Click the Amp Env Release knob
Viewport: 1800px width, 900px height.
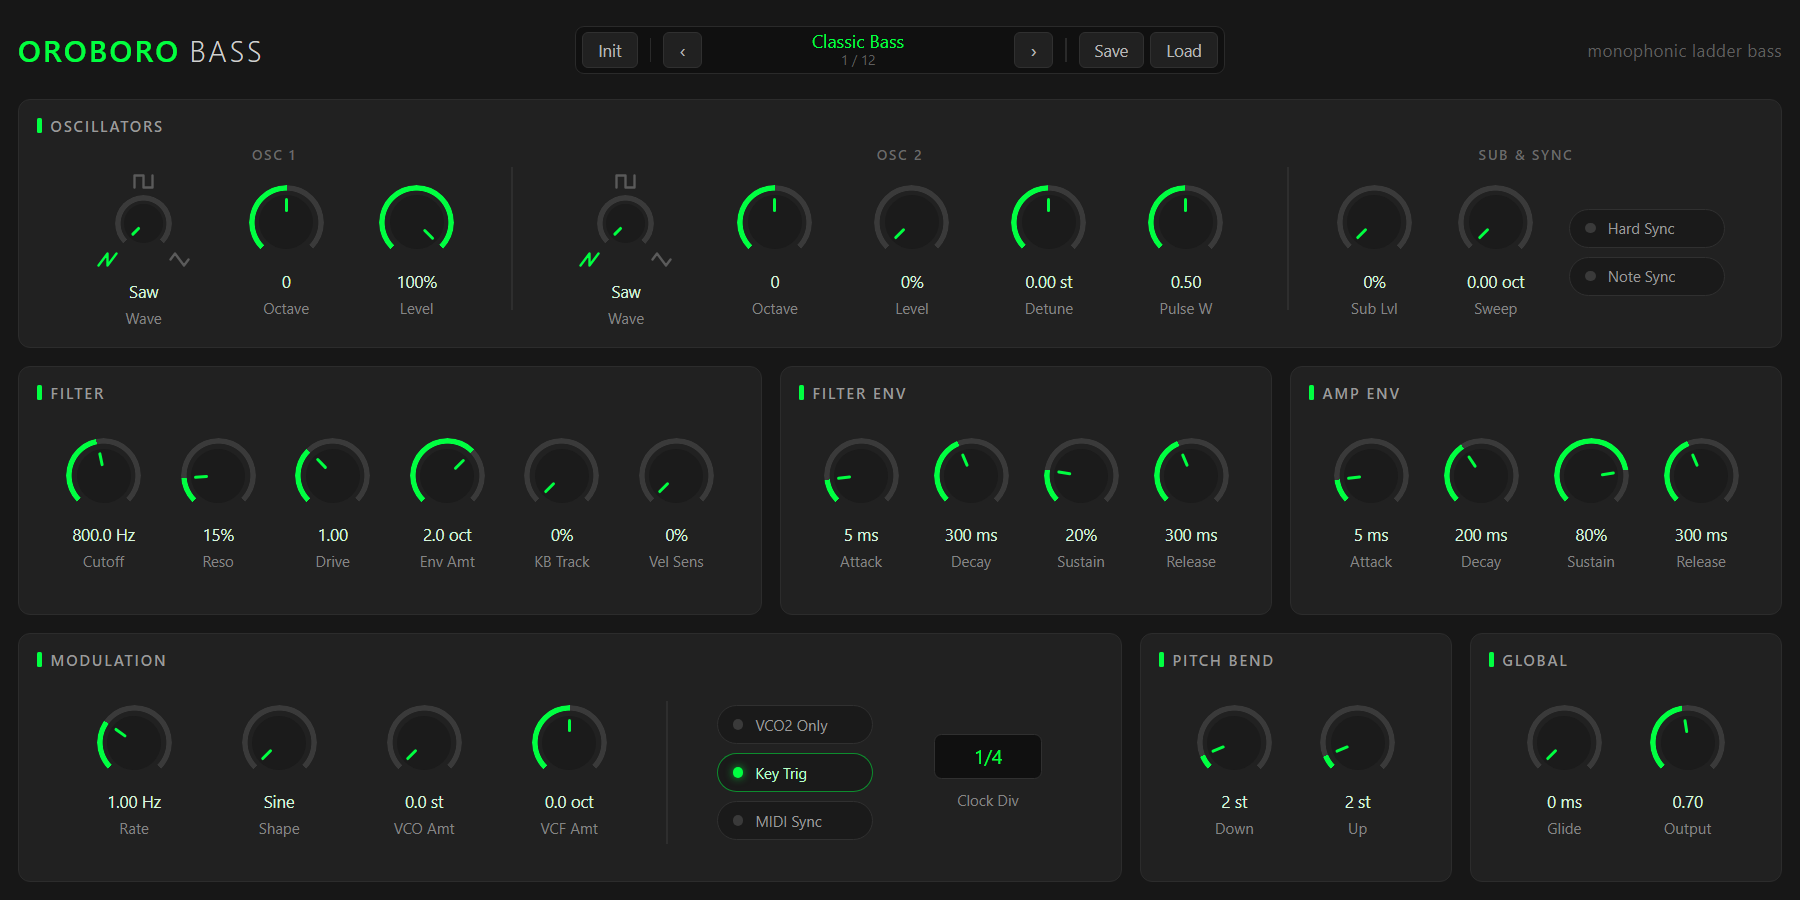pyautogui.click(x=1701, y=475)
